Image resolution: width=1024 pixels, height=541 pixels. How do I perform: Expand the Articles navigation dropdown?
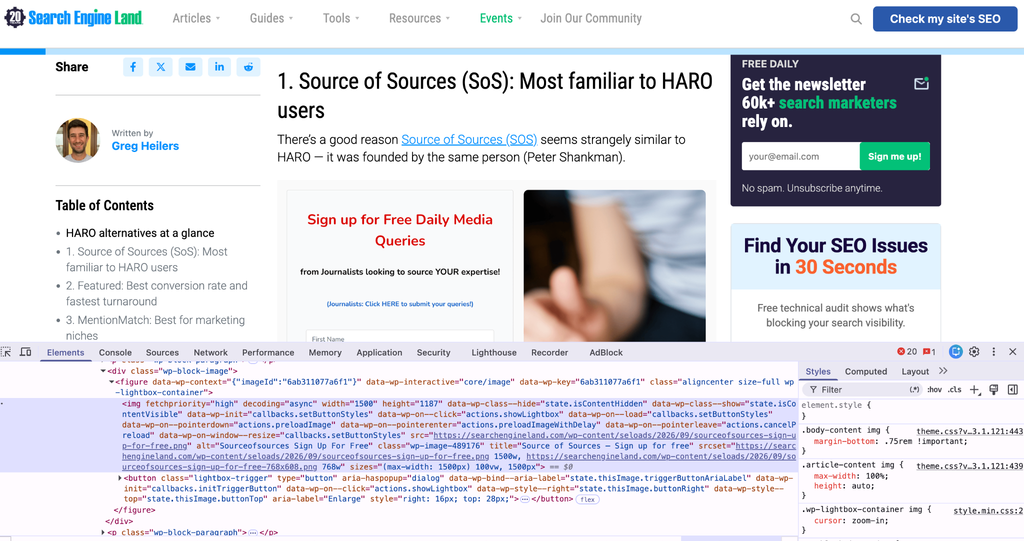pos(196,18)
